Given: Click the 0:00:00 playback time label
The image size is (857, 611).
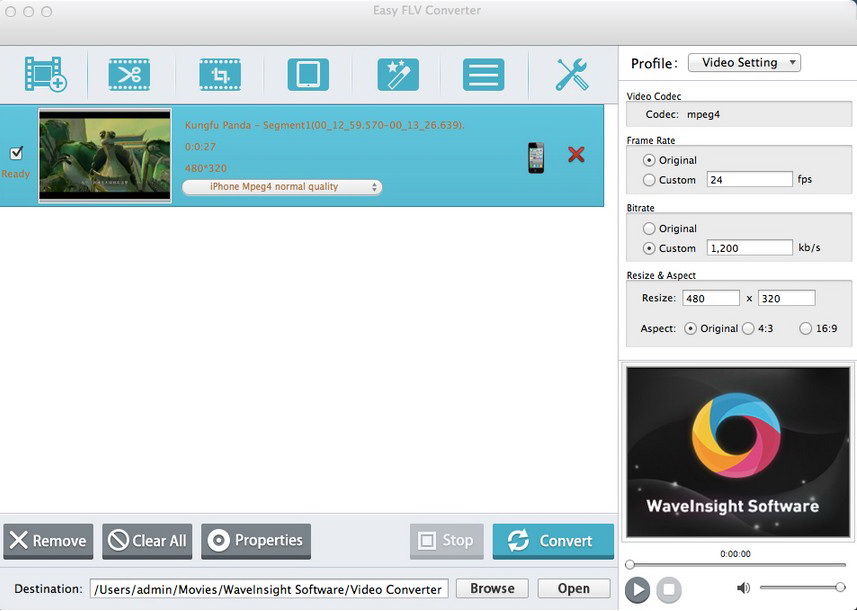Looking at the screenshot, I should click(735, 554).
